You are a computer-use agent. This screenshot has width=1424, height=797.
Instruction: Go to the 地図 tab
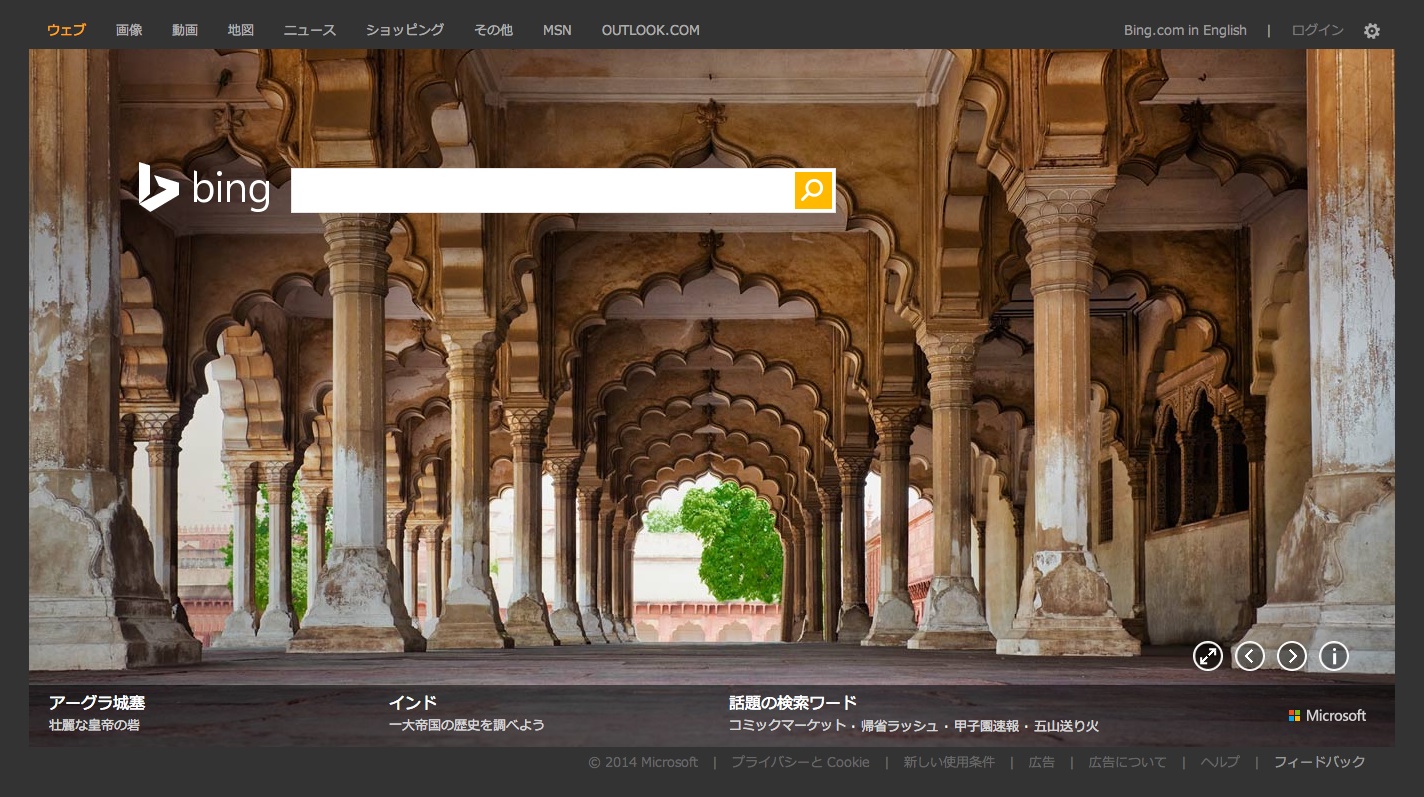[241, 30]
